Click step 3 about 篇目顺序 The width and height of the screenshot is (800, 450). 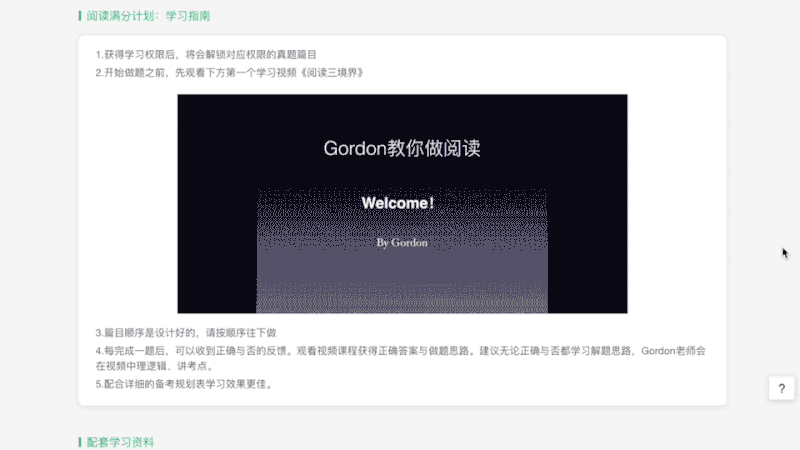[185, 332]
